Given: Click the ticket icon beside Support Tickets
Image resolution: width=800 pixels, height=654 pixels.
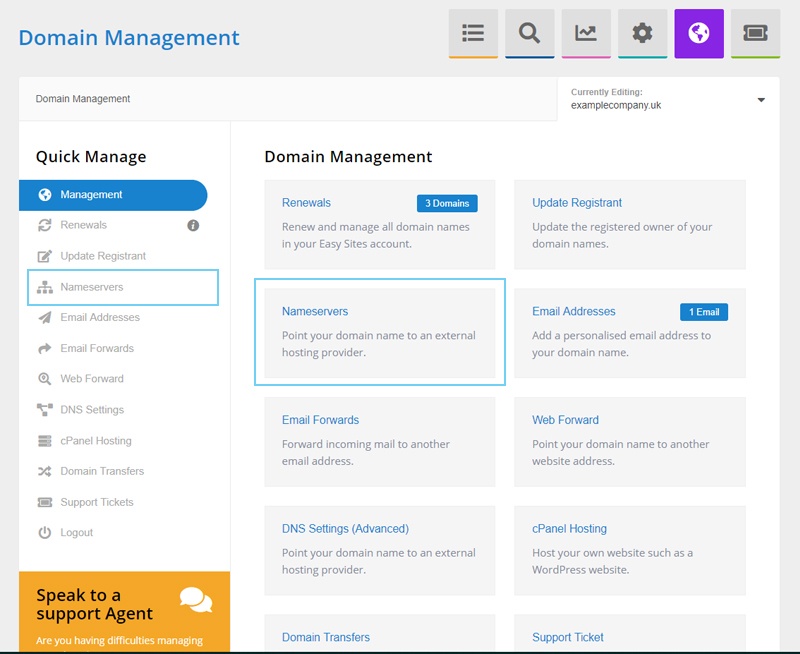Looking at the screenshot, I should coord(45,502).
